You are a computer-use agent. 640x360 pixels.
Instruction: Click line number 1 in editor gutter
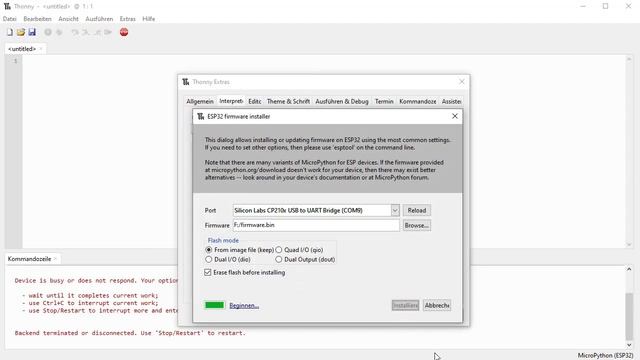tap(16, 61)
